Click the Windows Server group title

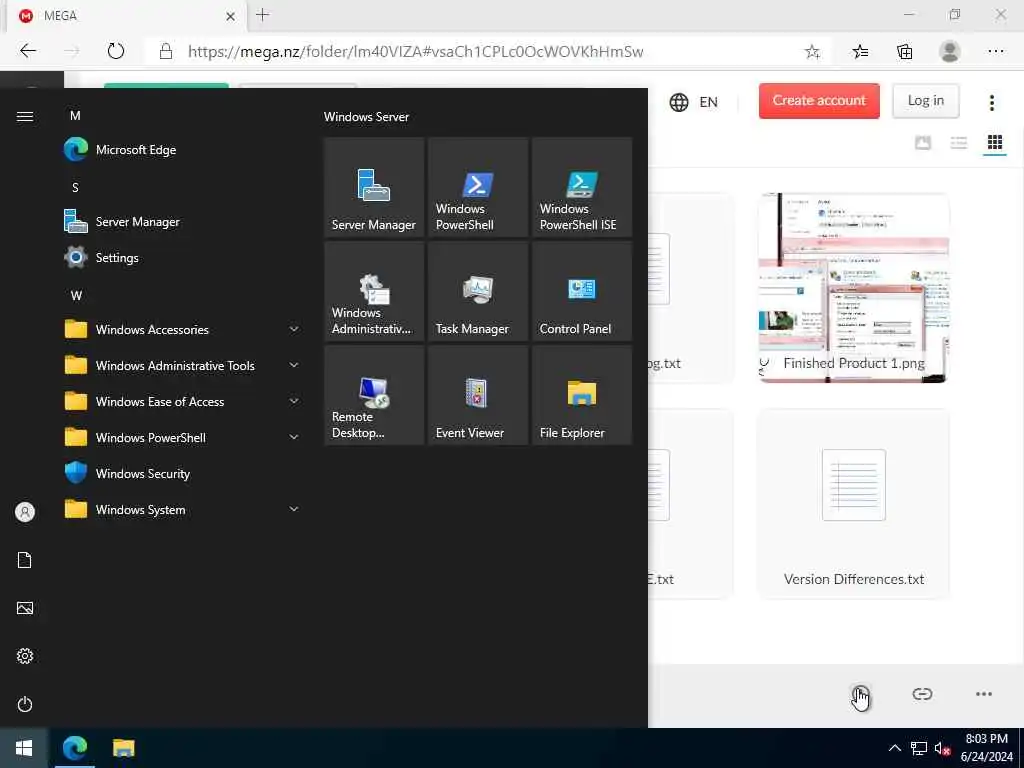point(366,117)
